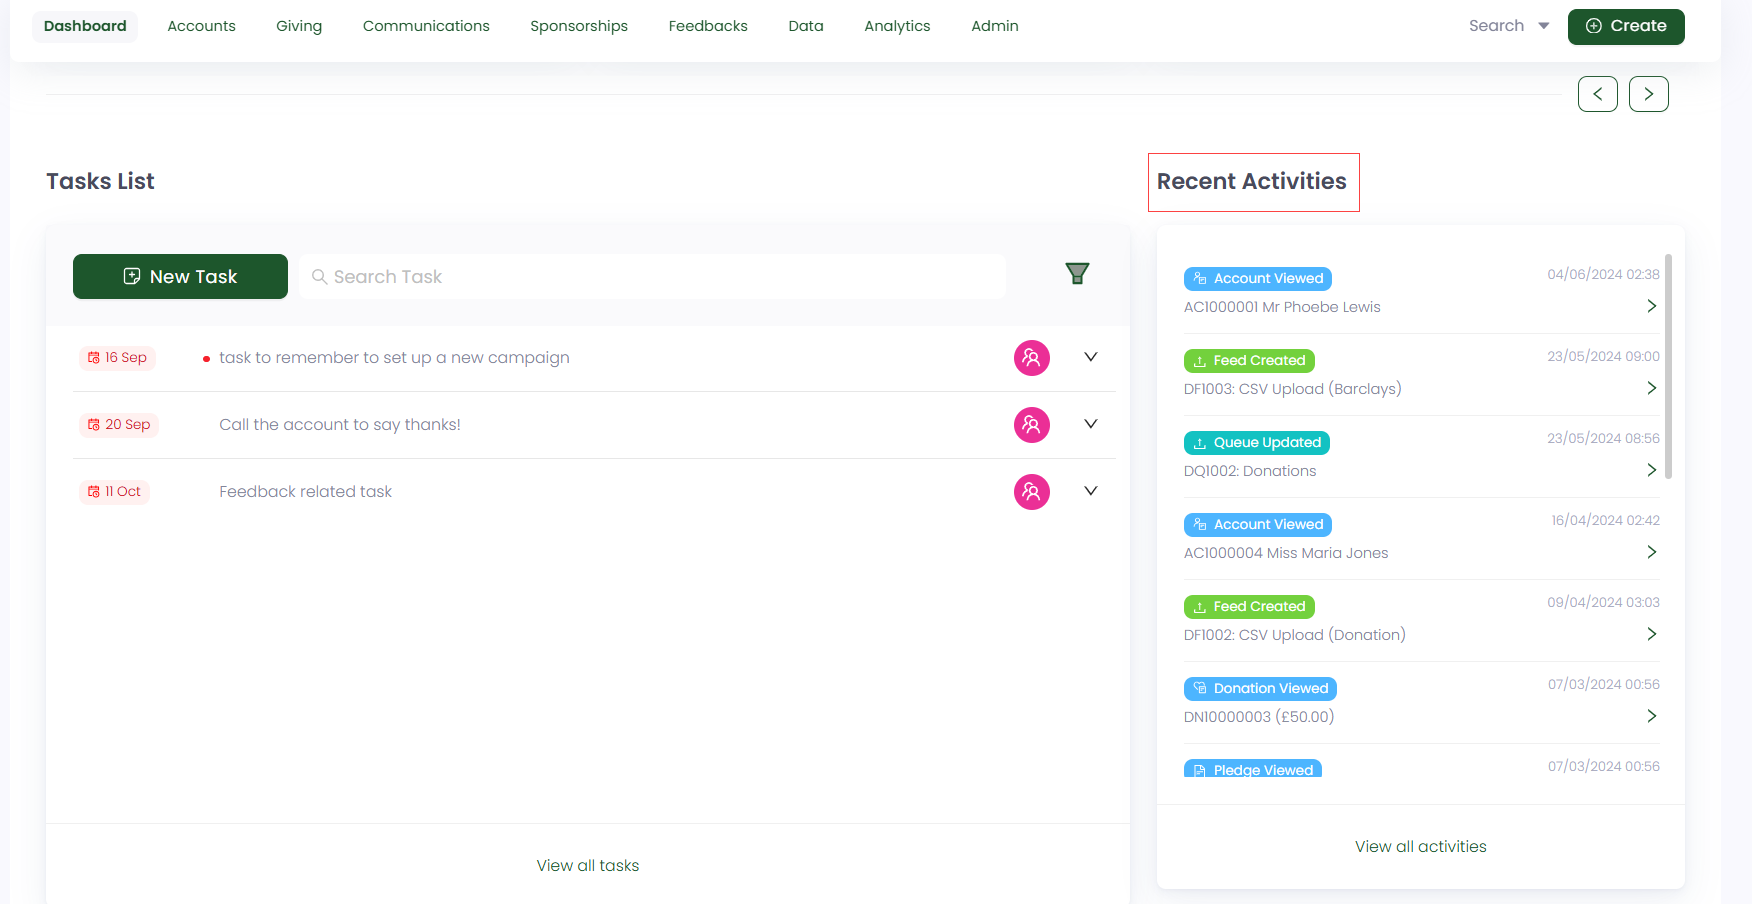The height and width of the screenshot is (904, 1752).
Task: Open Account Viewed Phoebe Lewis arrow
Action: [x=1652, y=306]
